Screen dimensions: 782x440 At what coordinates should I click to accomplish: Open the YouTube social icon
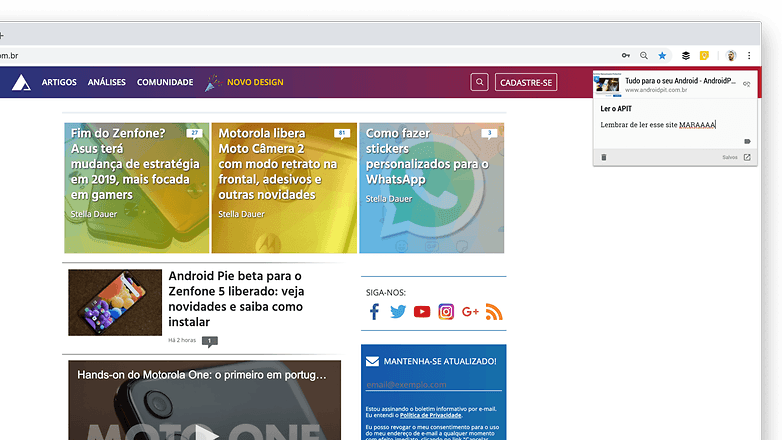pyautogui.click(x=422, y=312)
